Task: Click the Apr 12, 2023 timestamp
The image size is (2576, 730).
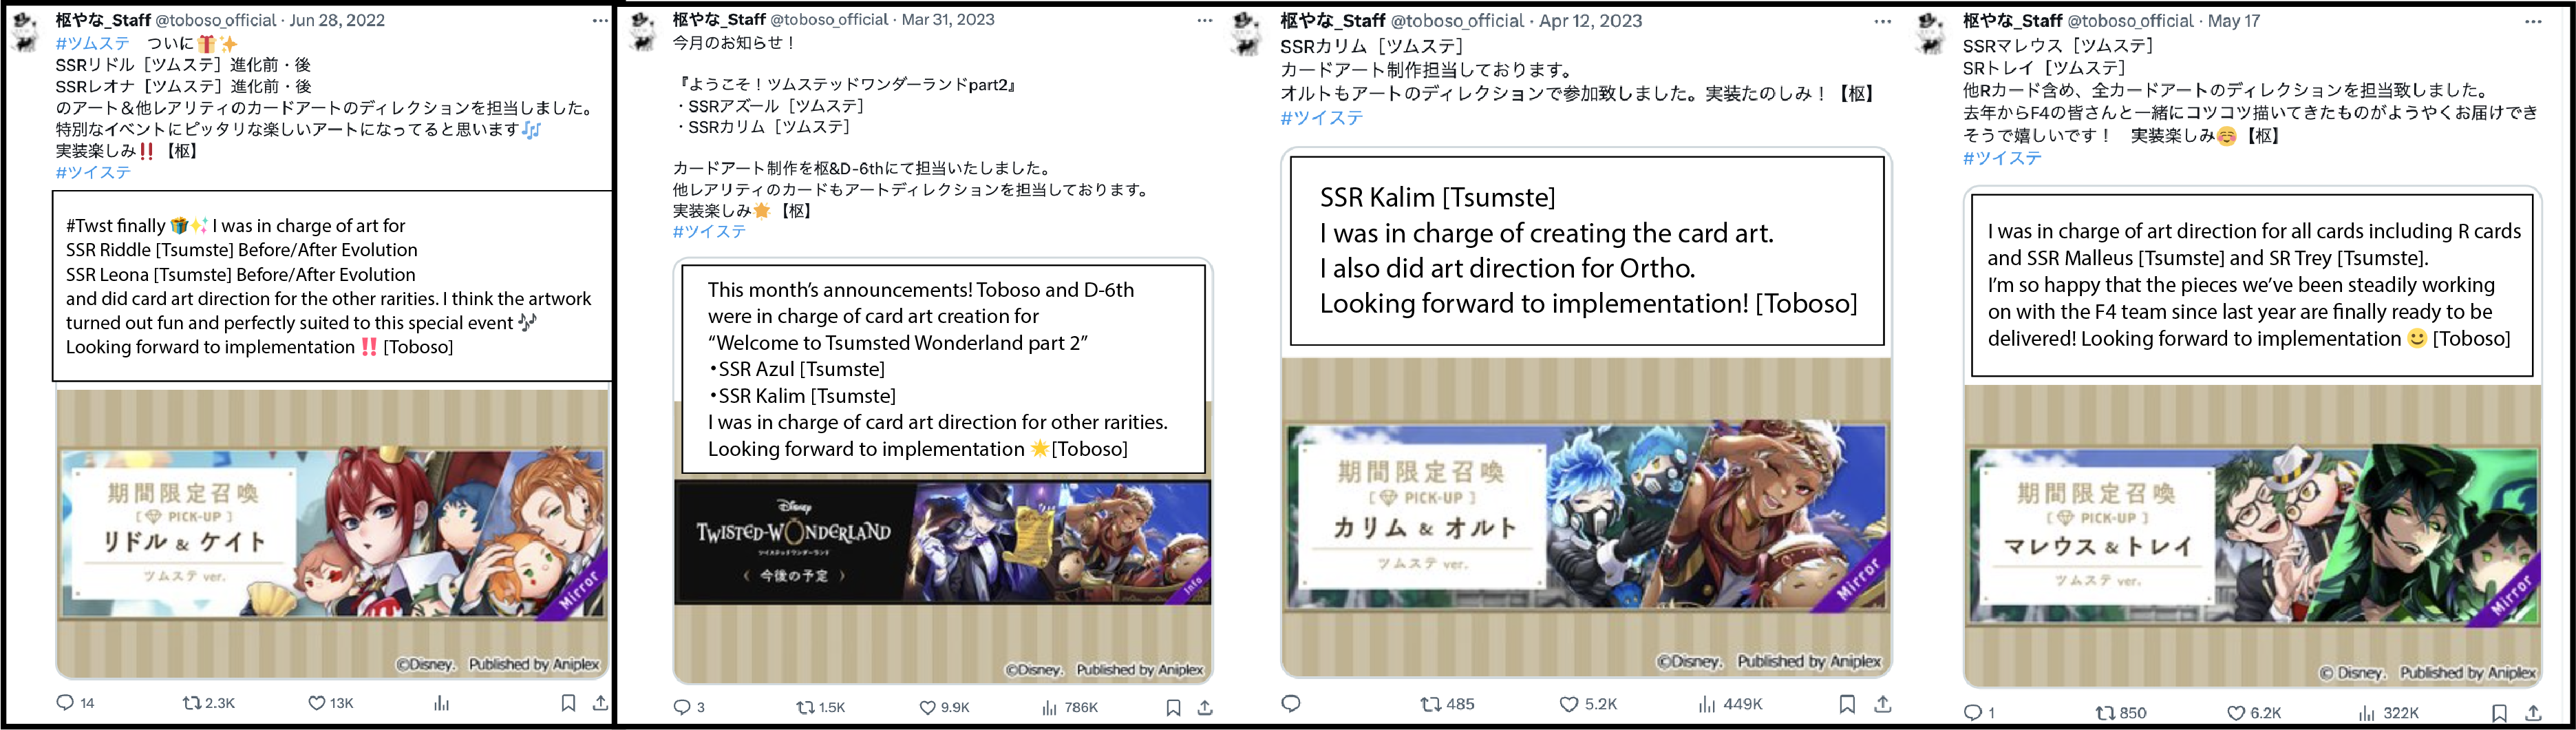Action: [1590, 21]
